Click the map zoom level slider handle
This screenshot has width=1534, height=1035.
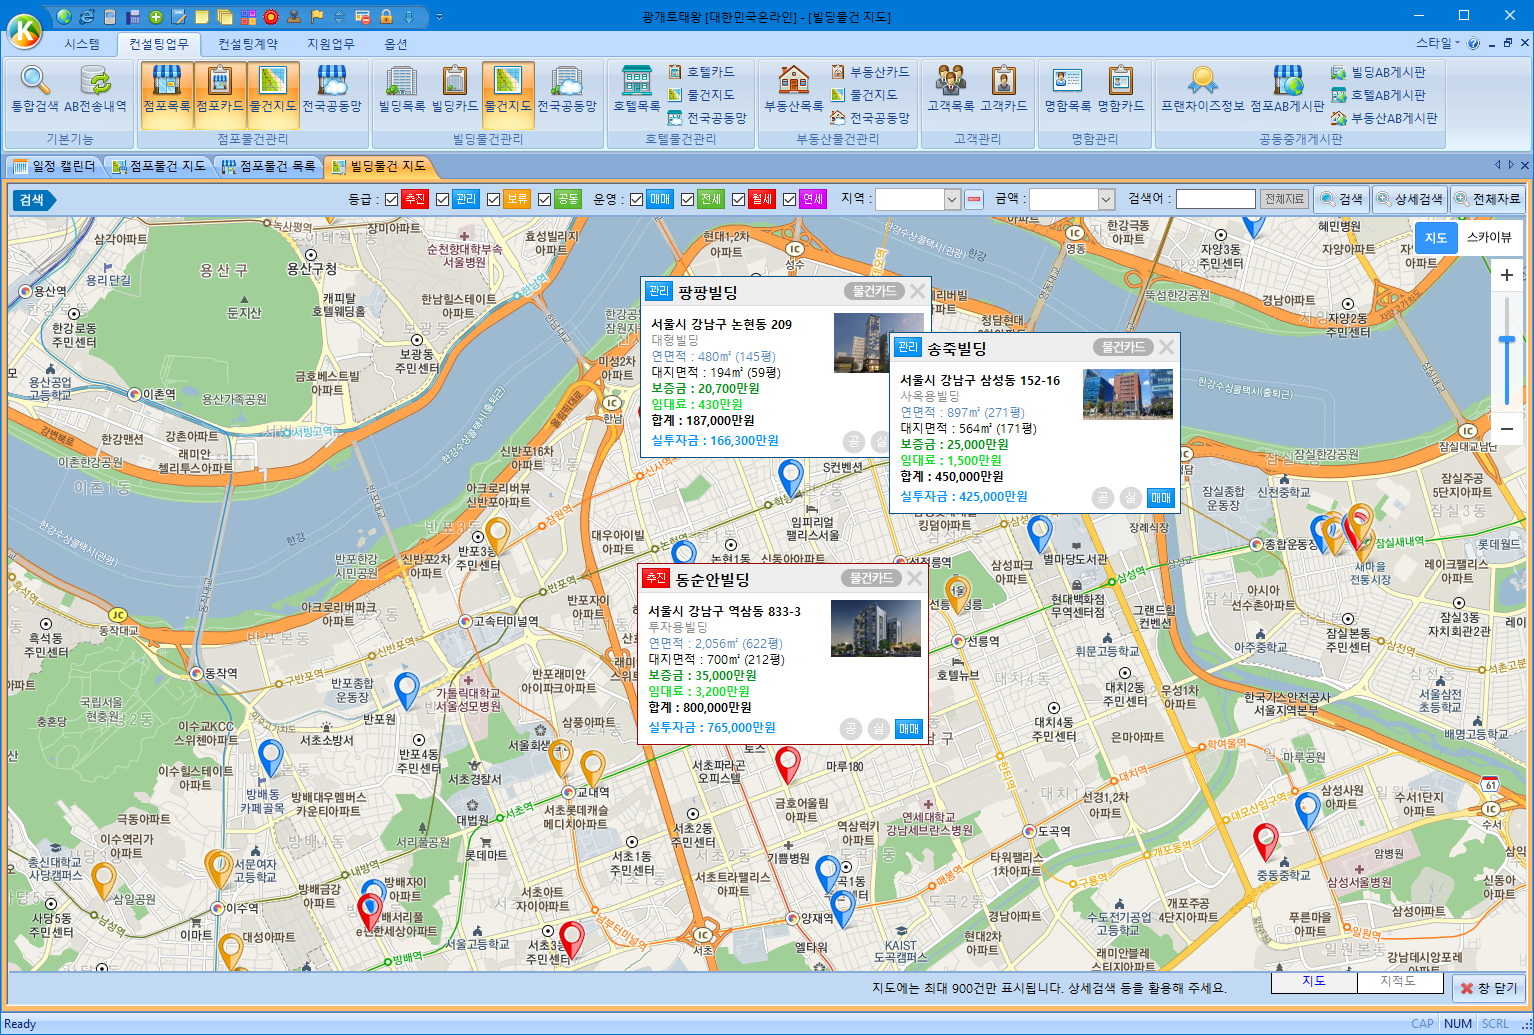tap(1506, 340)
